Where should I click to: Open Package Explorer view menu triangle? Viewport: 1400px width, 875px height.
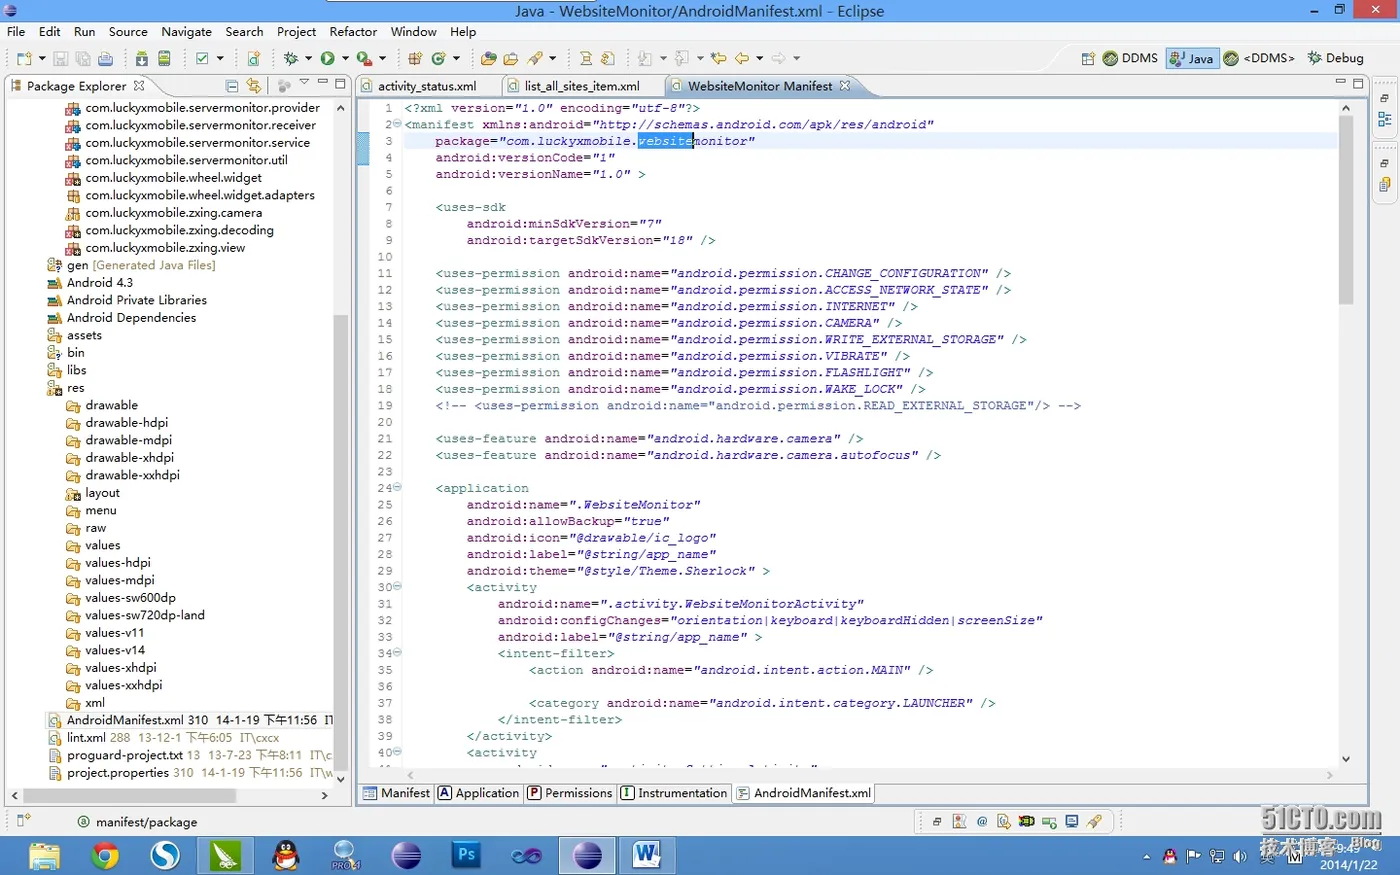pyautogui.click(x=303, y=84)
